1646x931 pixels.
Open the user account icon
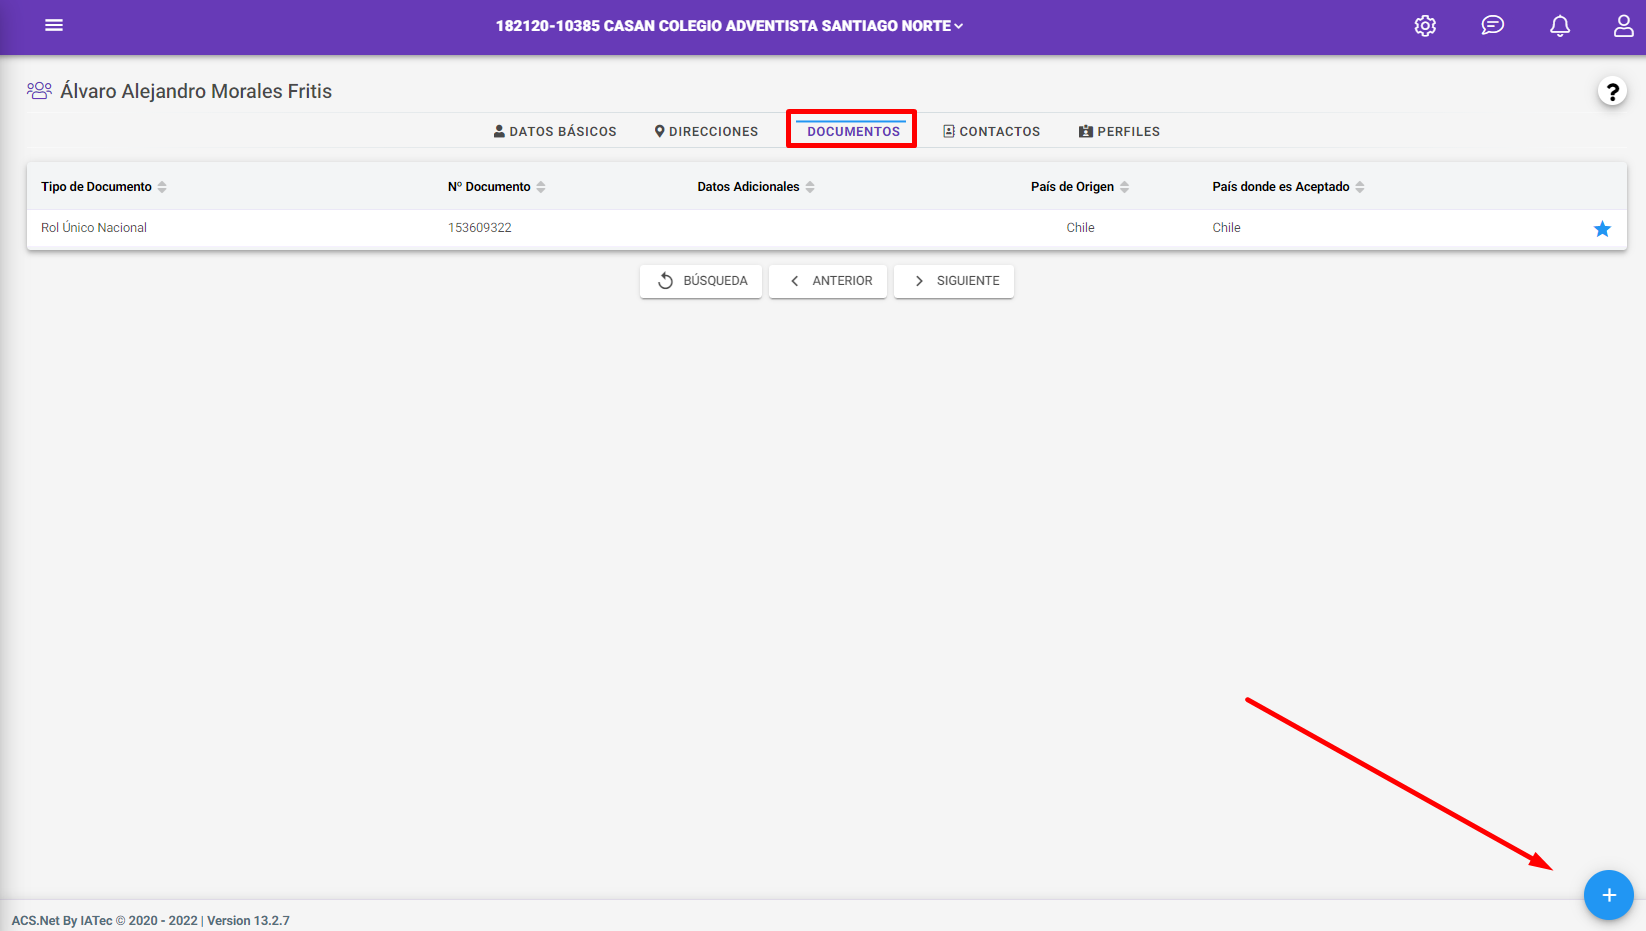click(x=1624, y=26)
